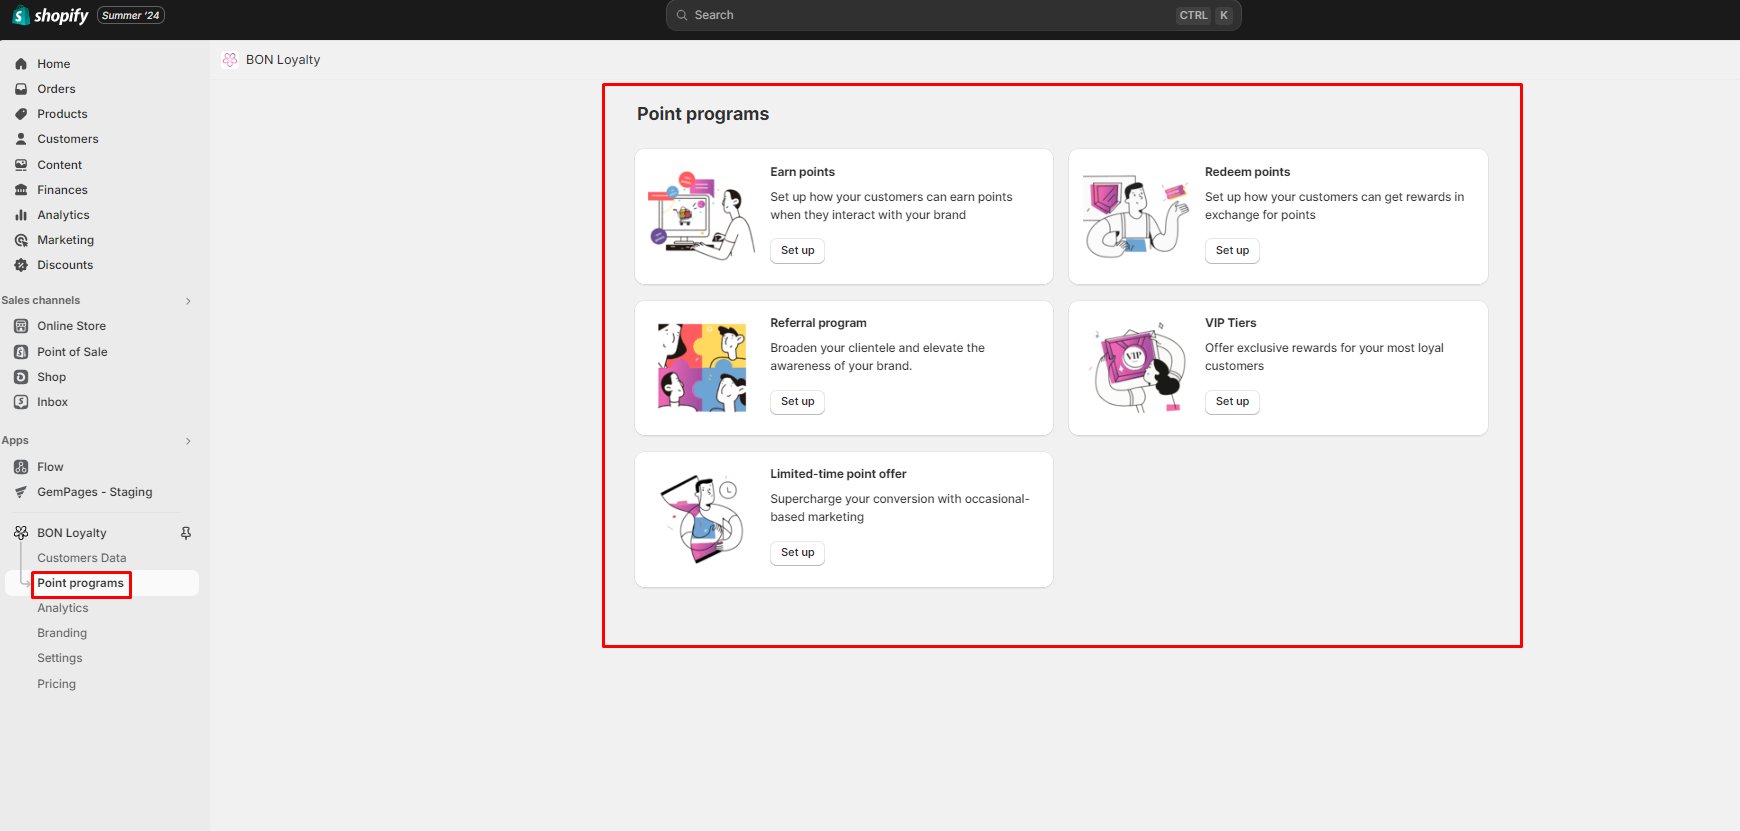This screenshot has width=1740, height=831.
Task: Focus the Search field
Action: tap(954, 15)
